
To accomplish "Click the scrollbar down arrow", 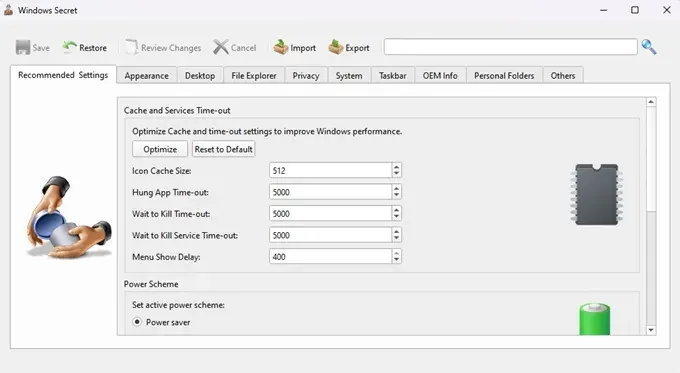I will tap(651, 330).
